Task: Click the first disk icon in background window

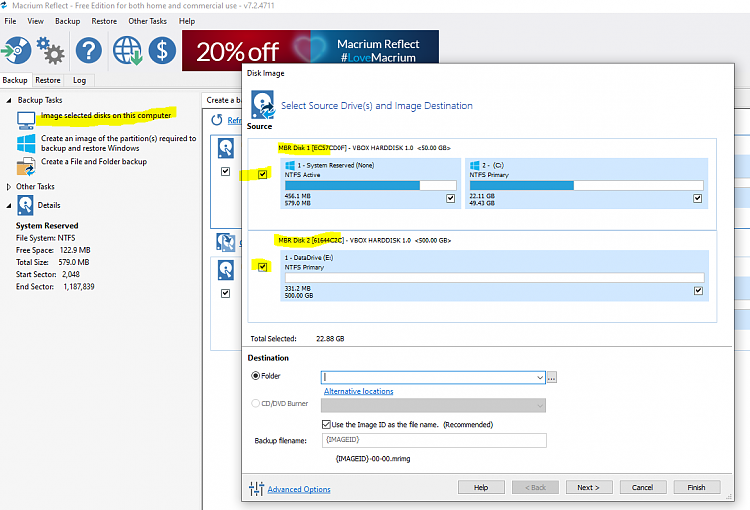Action: pos(226,148)
